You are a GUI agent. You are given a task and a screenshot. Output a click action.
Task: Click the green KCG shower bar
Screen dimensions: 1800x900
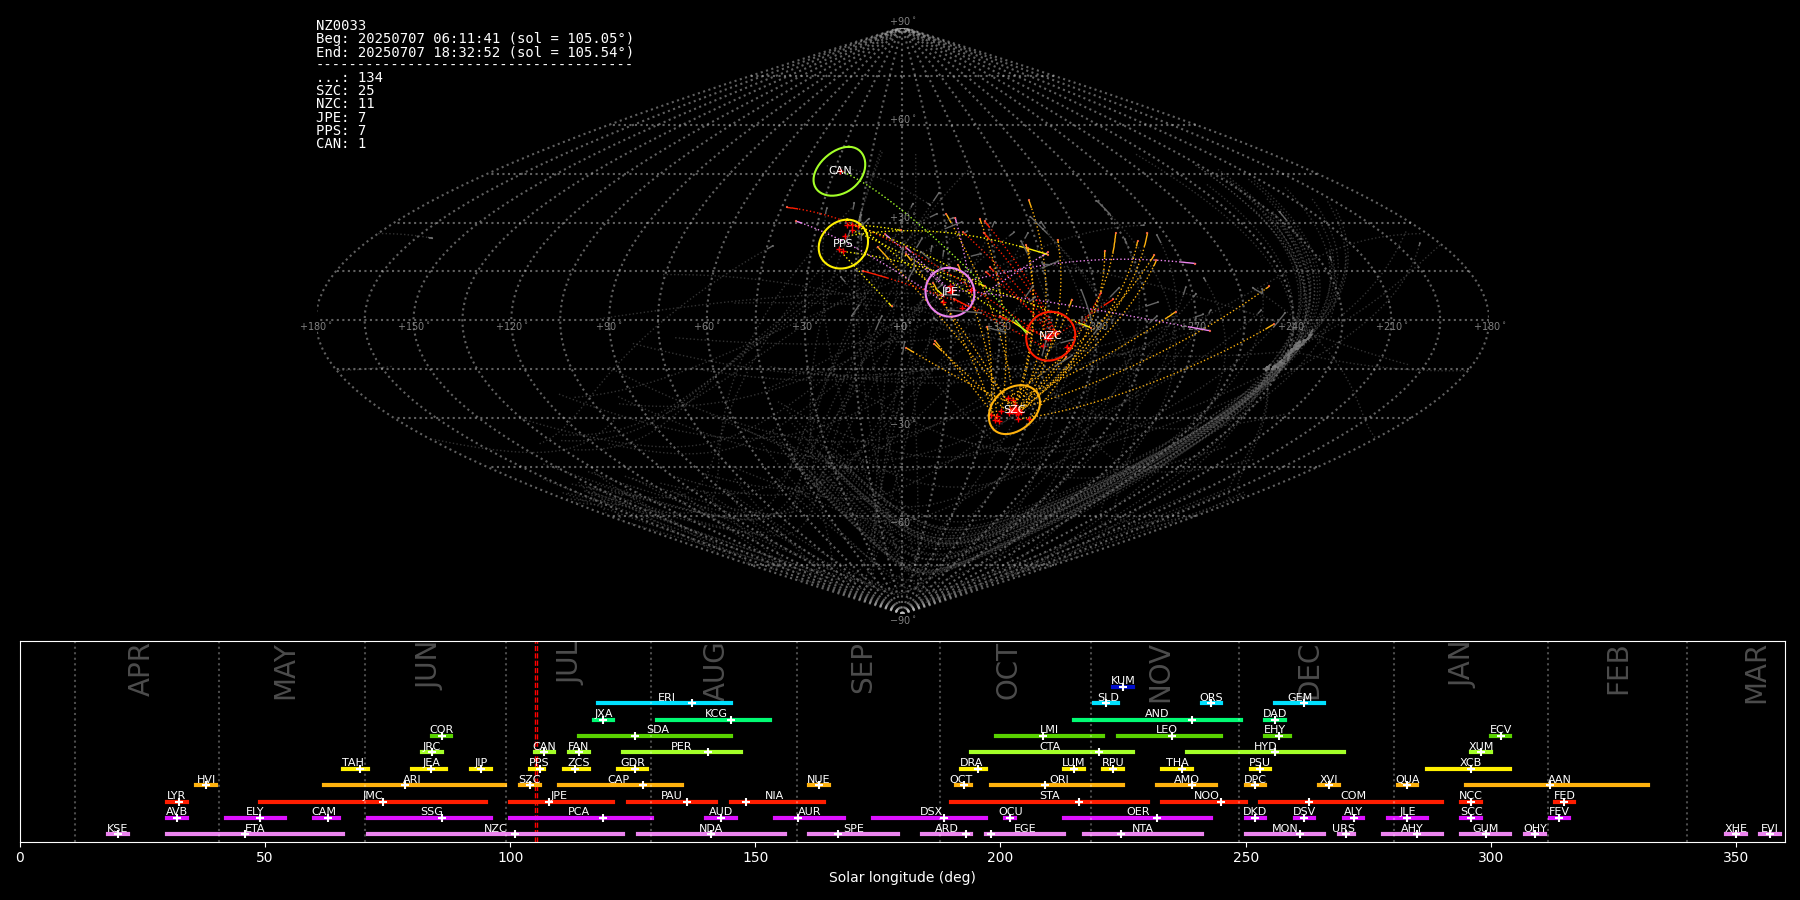point(713,719)
